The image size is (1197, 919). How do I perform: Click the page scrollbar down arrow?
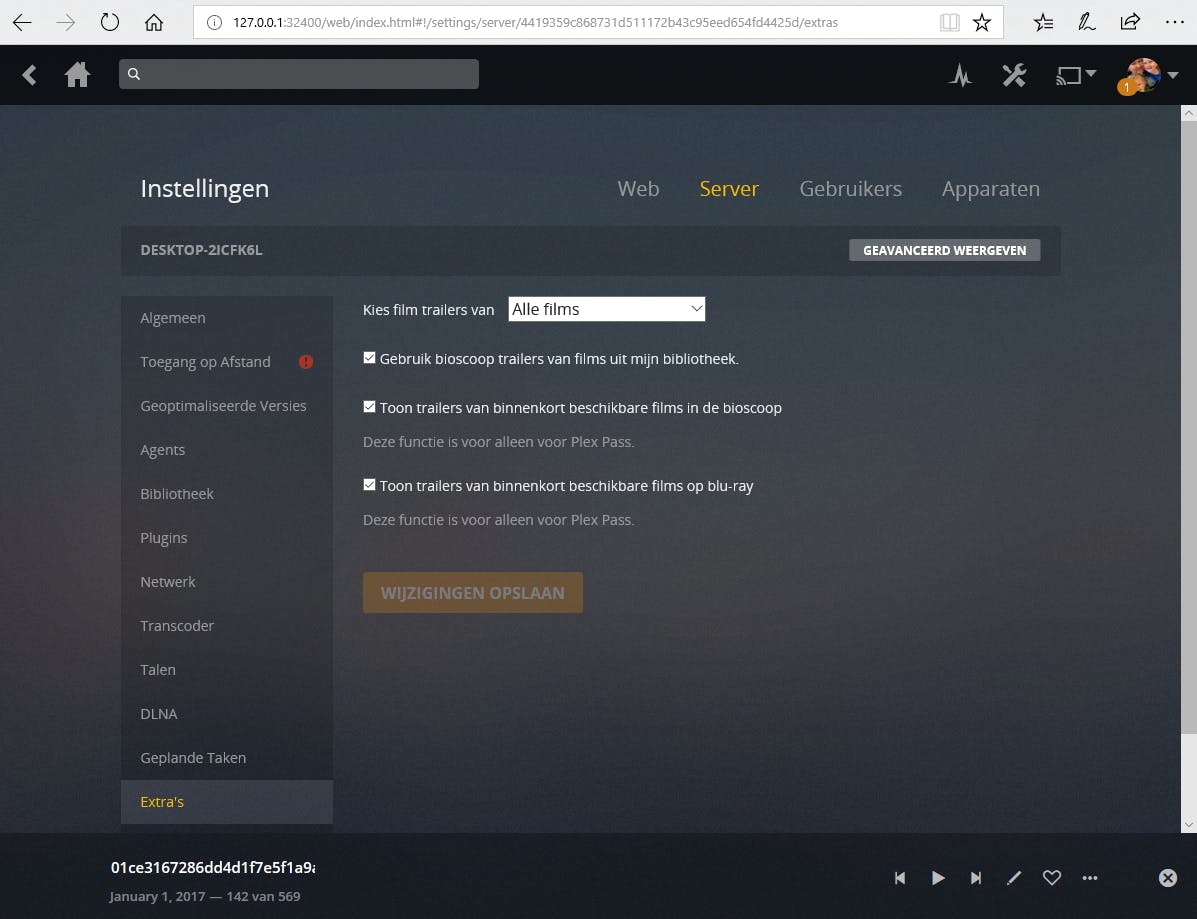point(1189,824)
